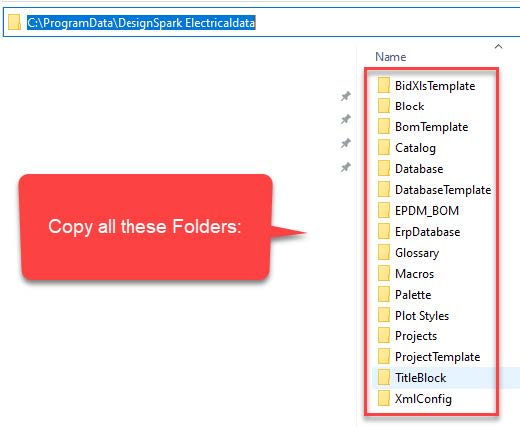This screenshot has height=427, width=520.
Task: Select the TitleBlock folder name
Action: click(421, 378)
